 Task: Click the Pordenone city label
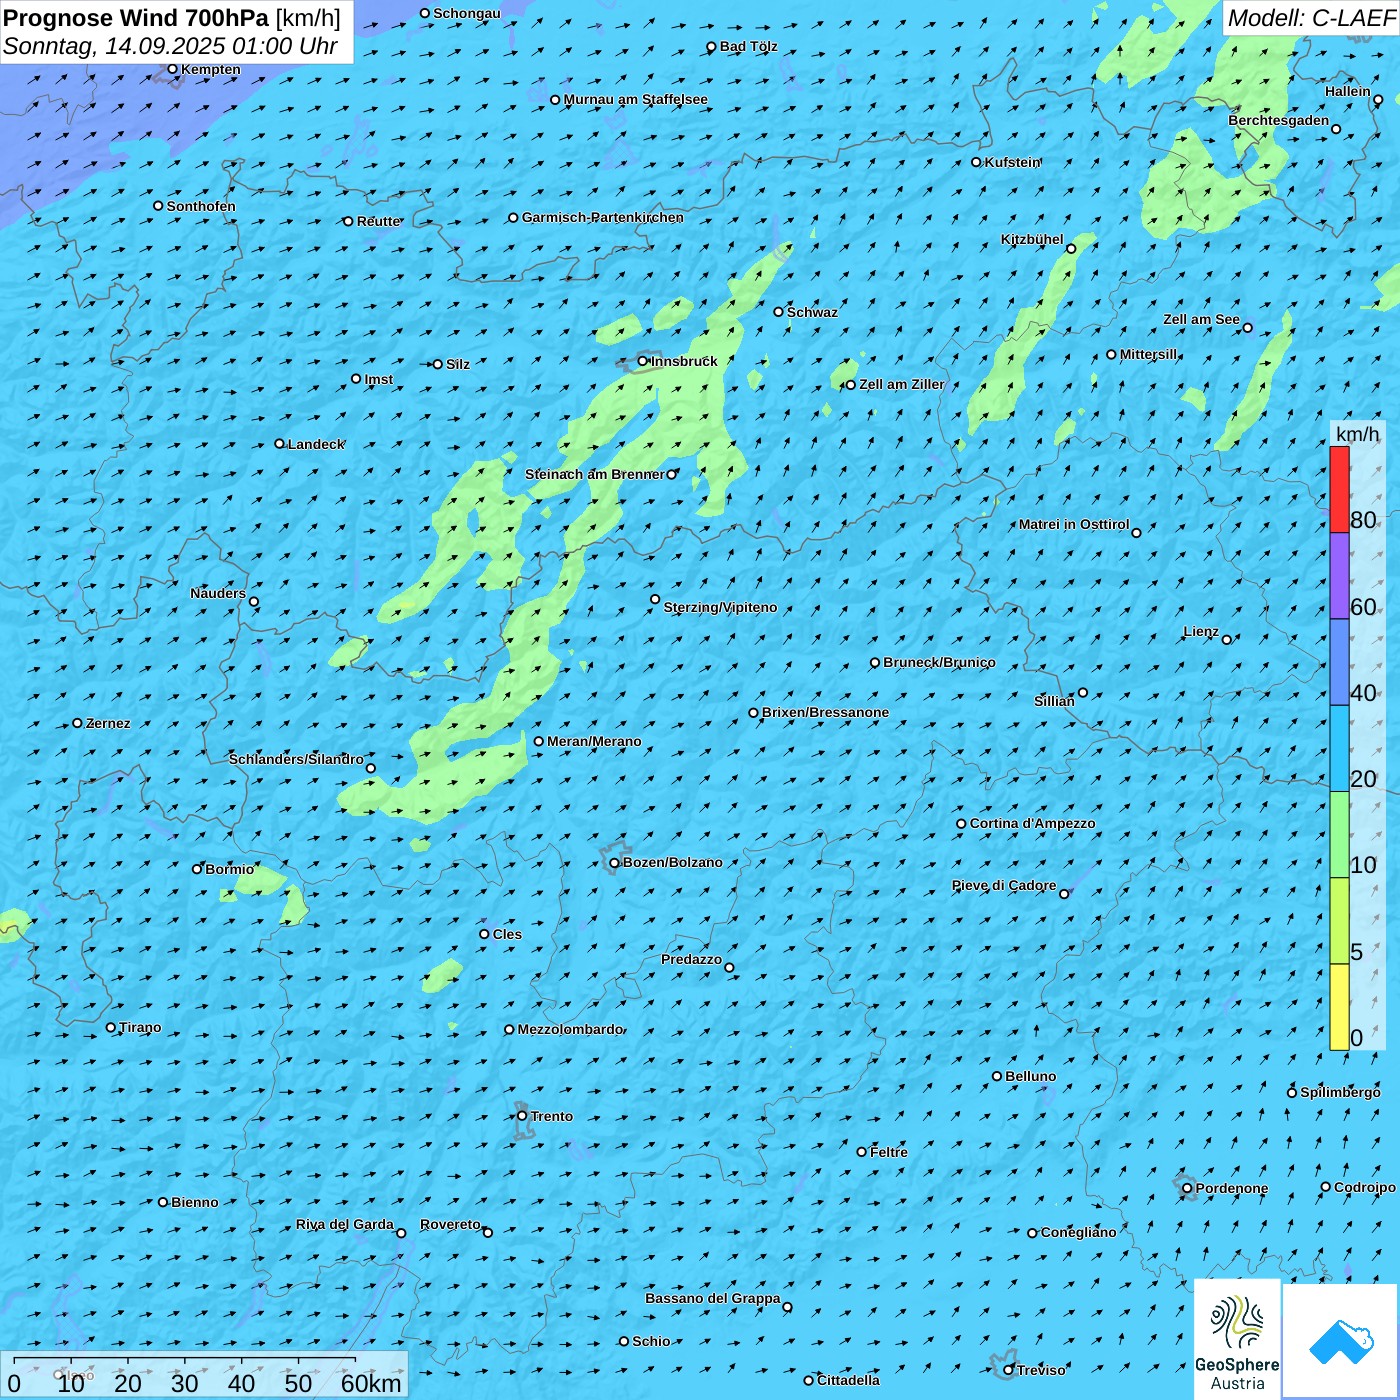[x=1232, y=1188]
